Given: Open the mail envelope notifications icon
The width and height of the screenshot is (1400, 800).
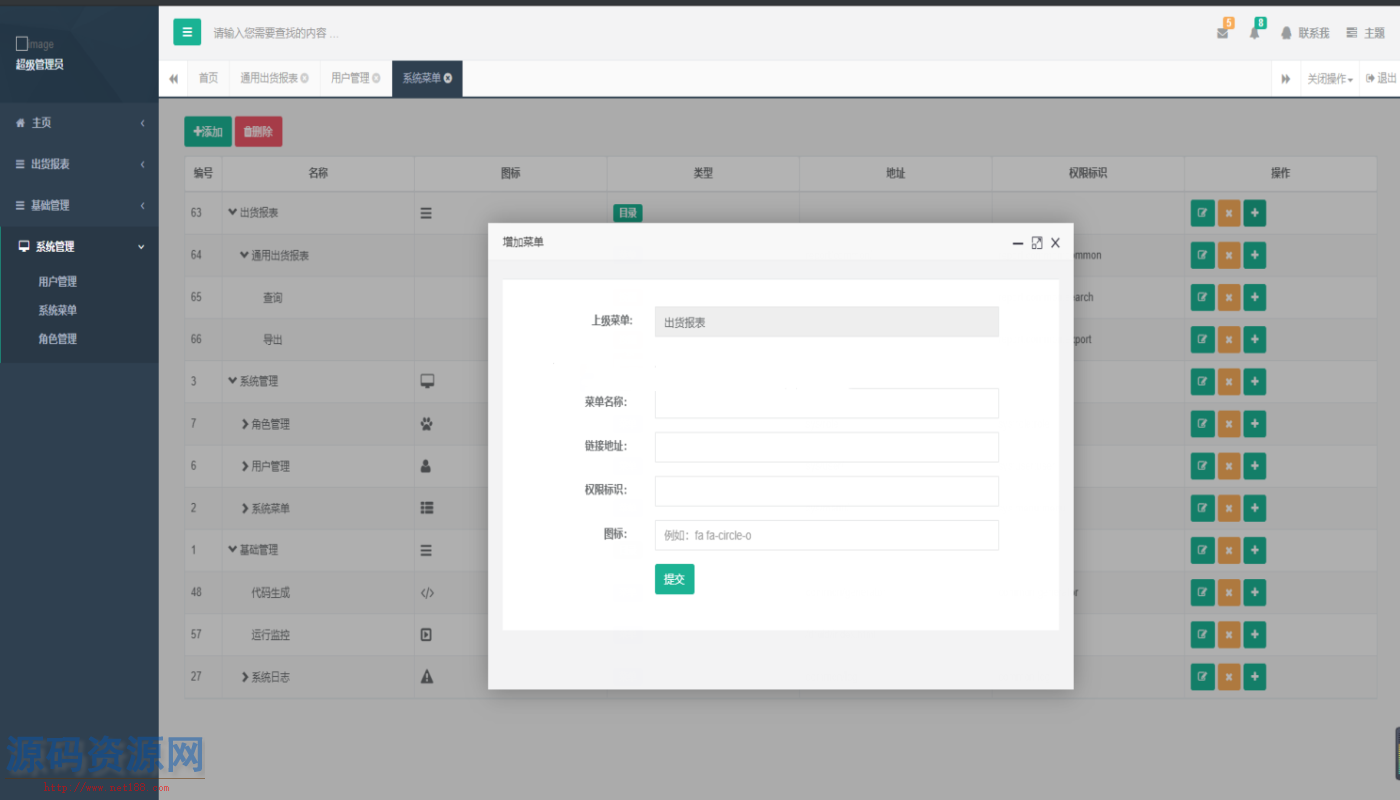Looking at the screenshot, I should coord(1223,32).
